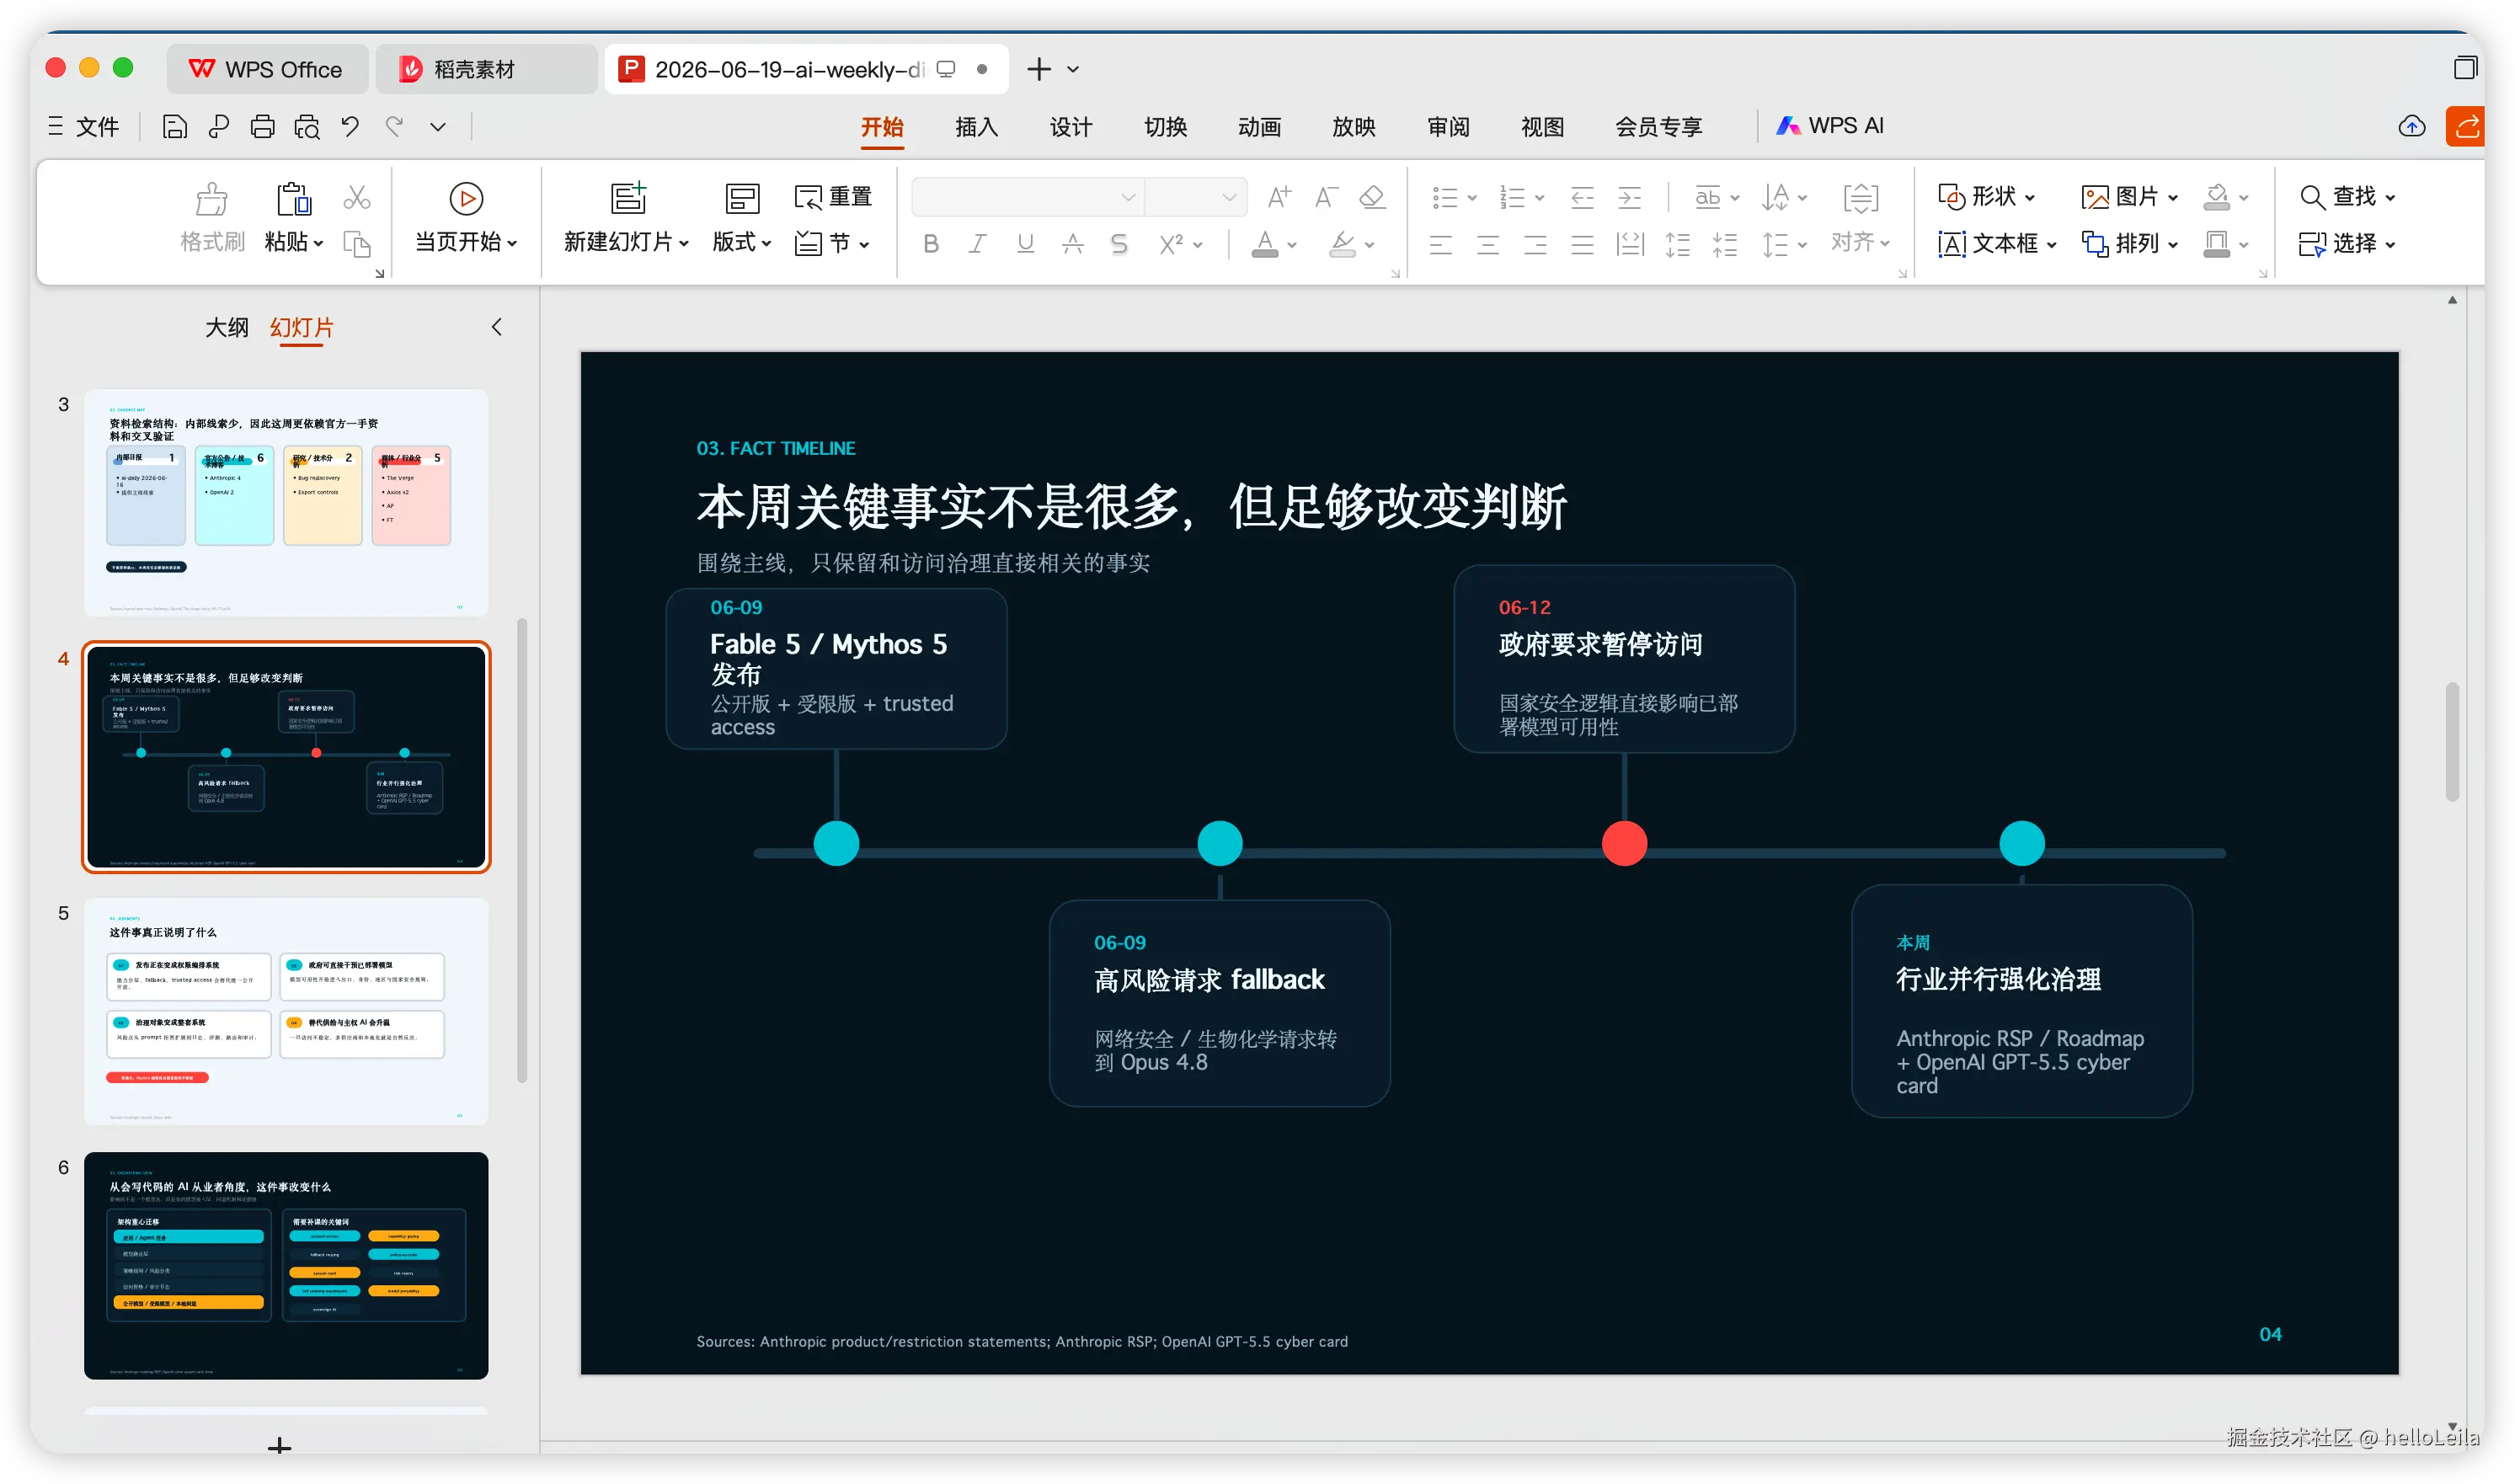Undo the last action
The width and height of the screenshot is (2515, 1484).
pyautogui.click(x=350, y=127)
